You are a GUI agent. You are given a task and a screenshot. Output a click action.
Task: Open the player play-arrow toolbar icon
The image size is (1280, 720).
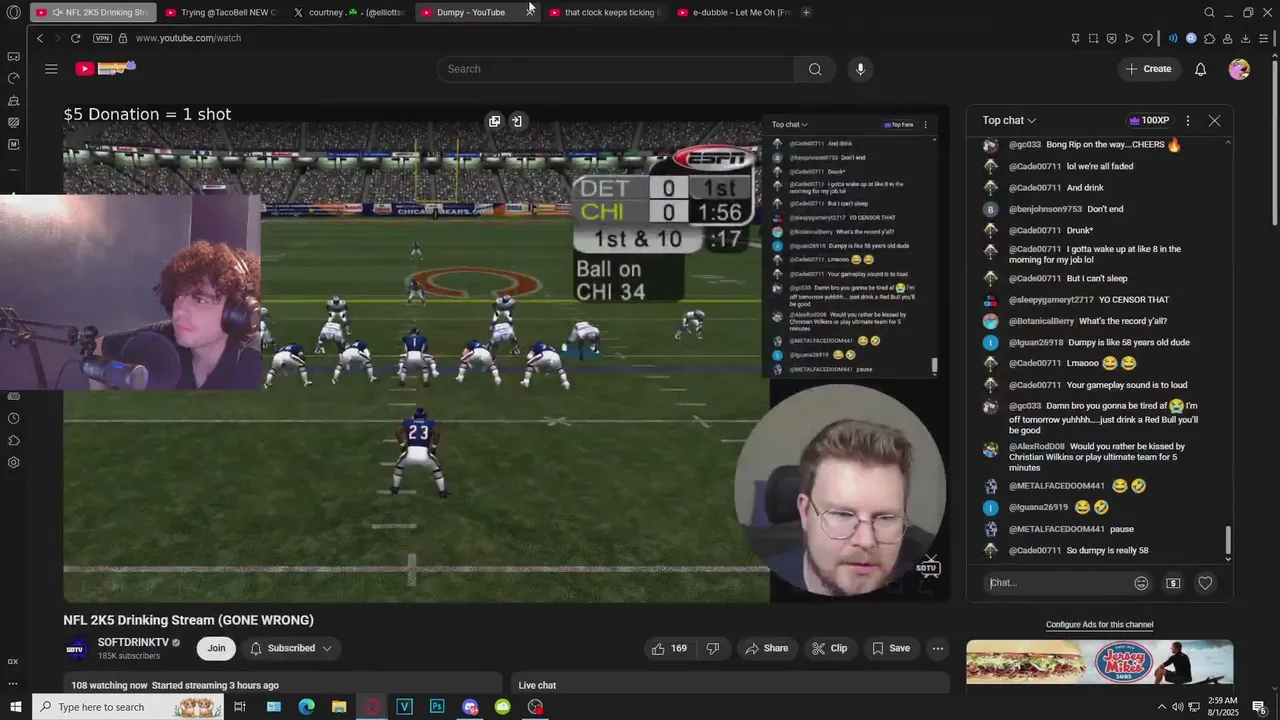[1129, 38]
